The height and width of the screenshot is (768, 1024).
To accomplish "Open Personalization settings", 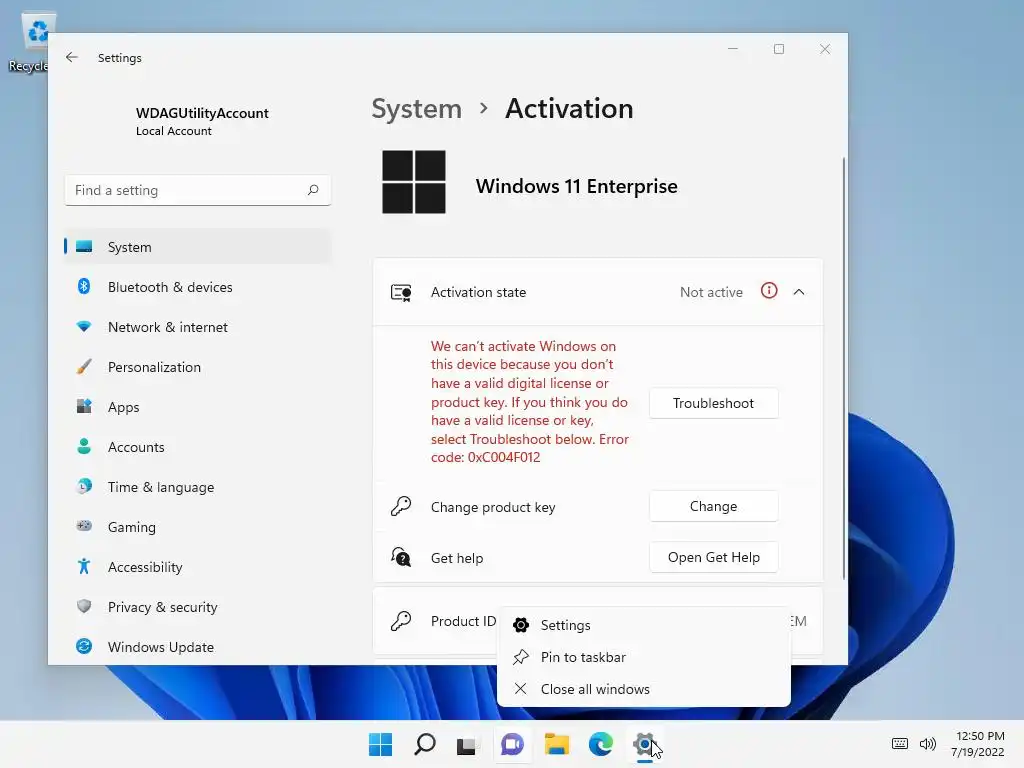I will point(197,367).
